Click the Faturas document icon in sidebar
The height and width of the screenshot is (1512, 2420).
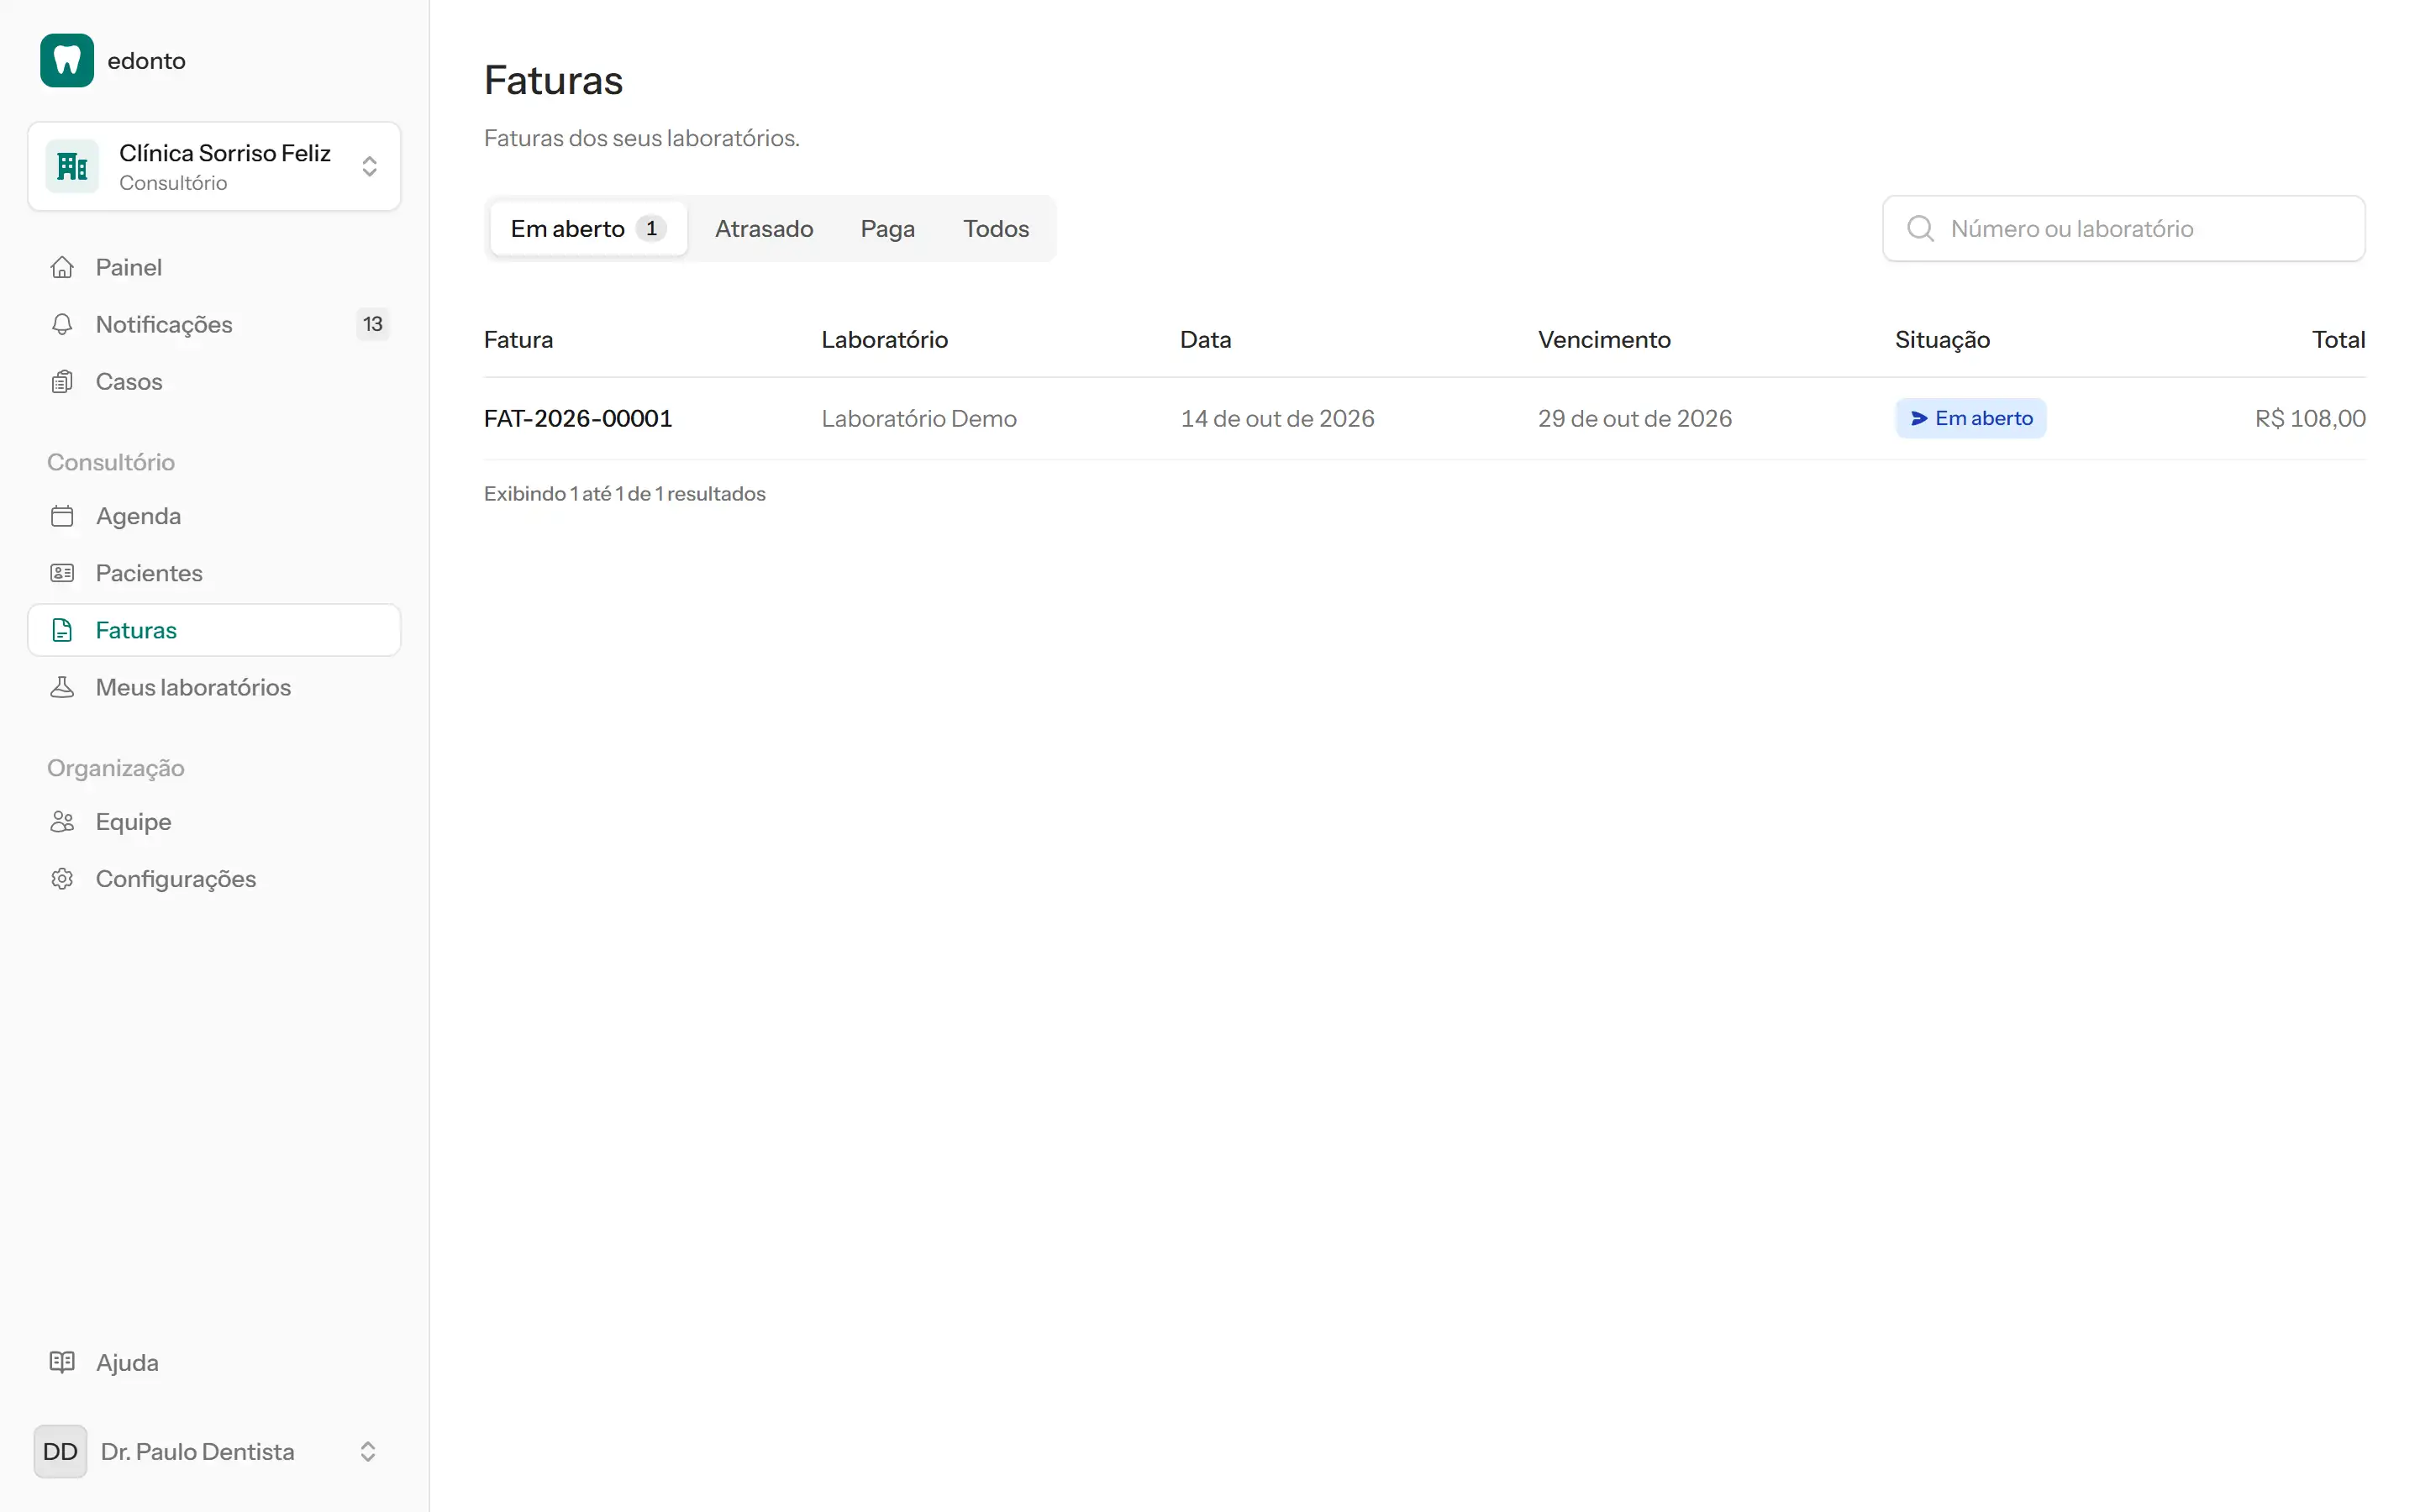(62, 630)
